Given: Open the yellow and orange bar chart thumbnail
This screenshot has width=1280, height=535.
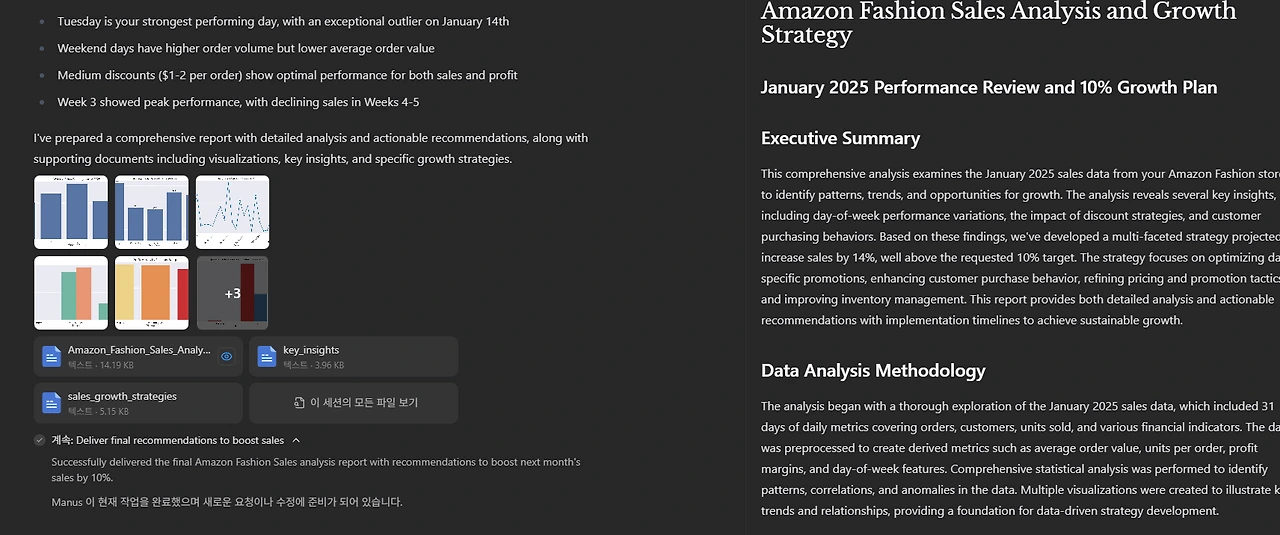Looking at the screenshot, I should pyautogui.click(x=152, y=293).
